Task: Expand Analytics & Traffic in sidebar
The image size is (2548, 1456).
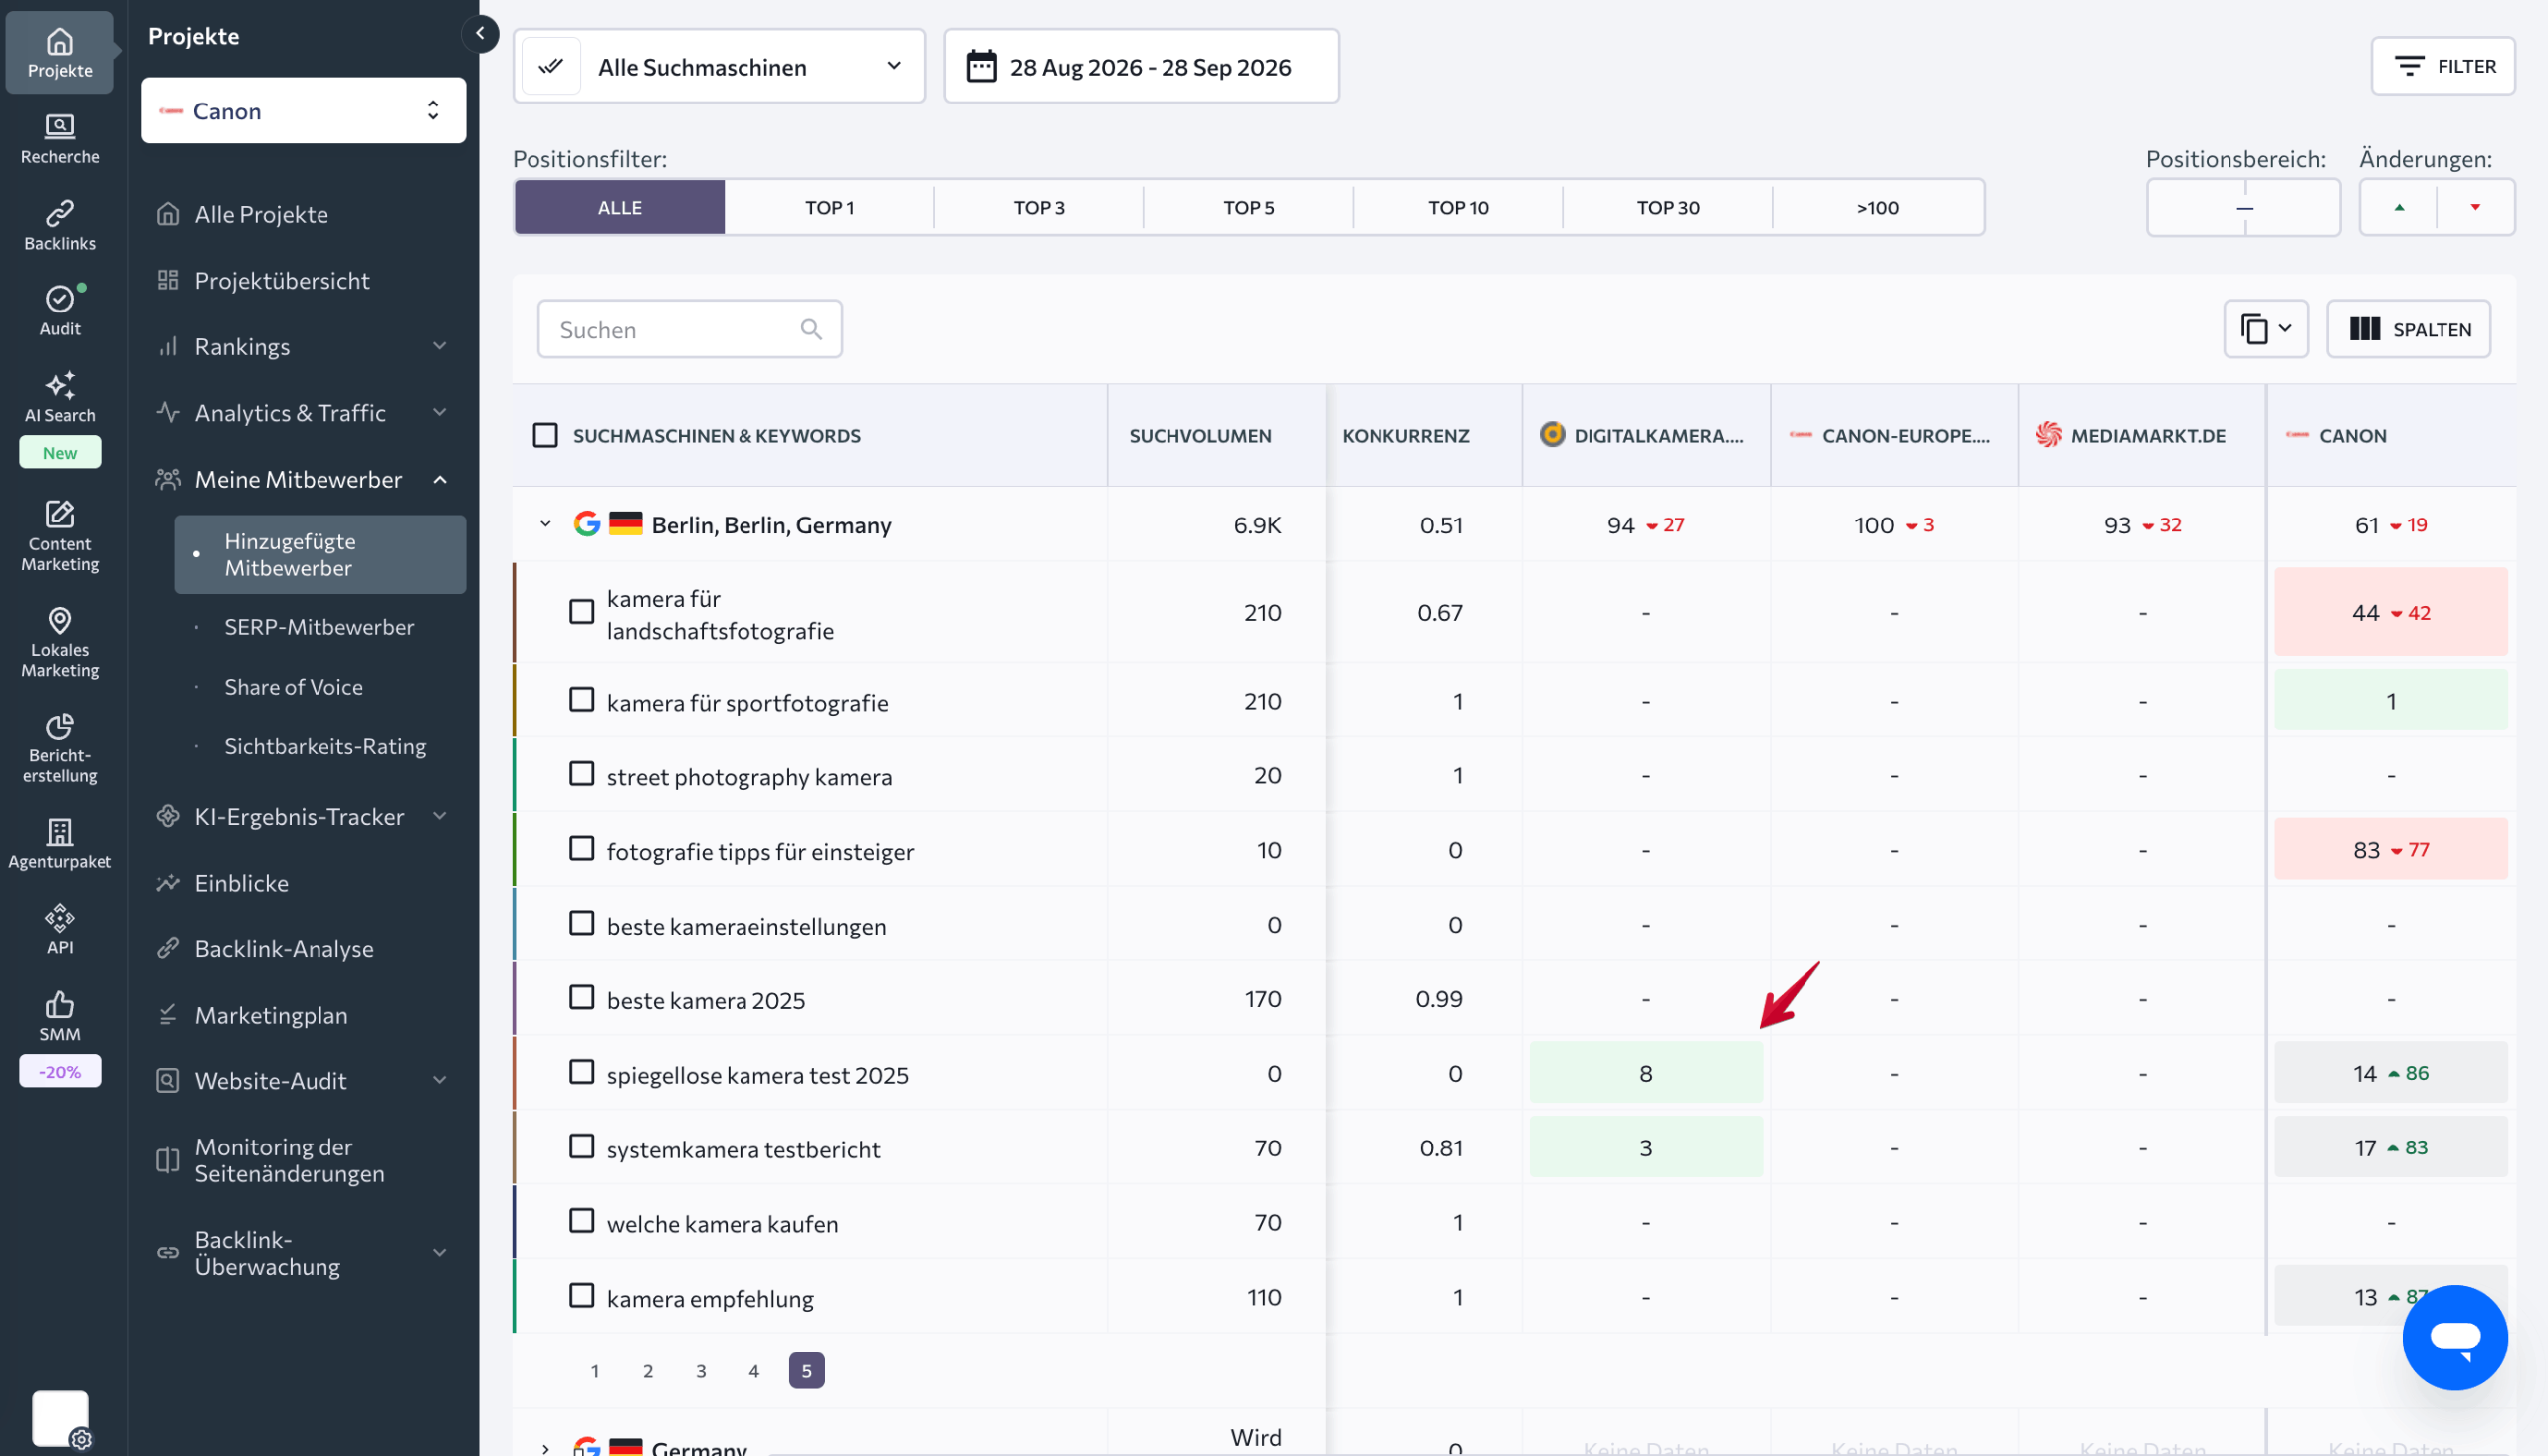Action: pyautogui.click(x=302, y=413)
